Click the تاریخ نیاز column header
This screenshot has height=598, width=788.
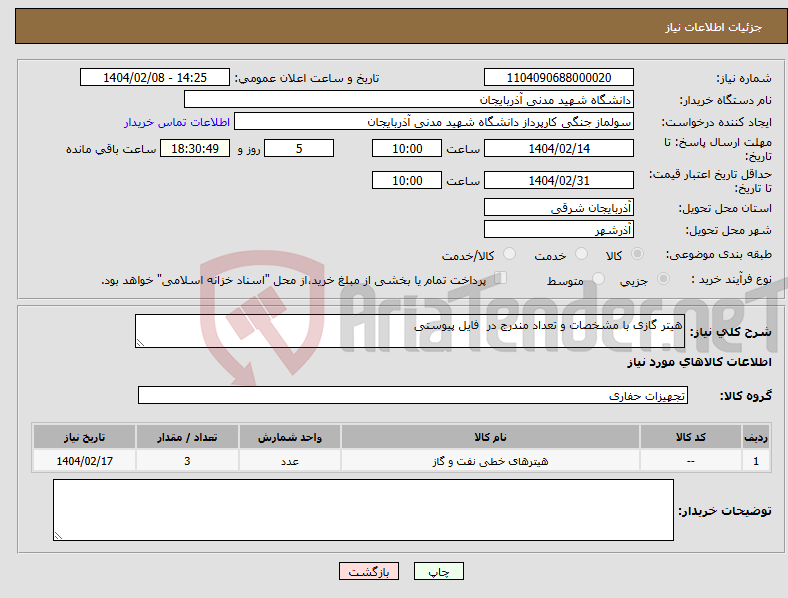(84, 437)
